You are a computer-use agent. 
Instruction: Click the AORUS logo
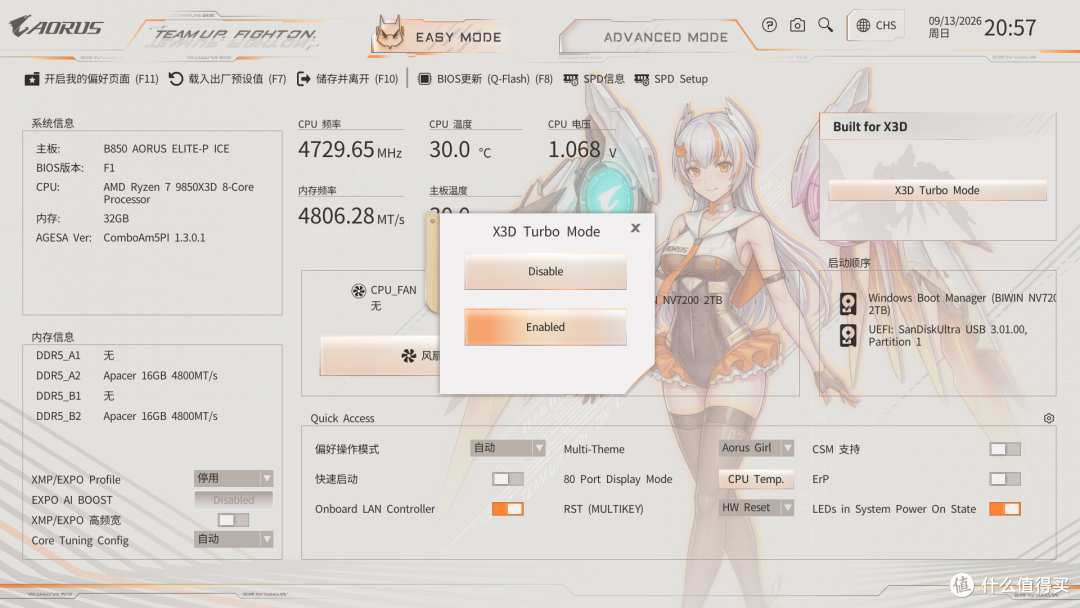click(x=56, y=27)
